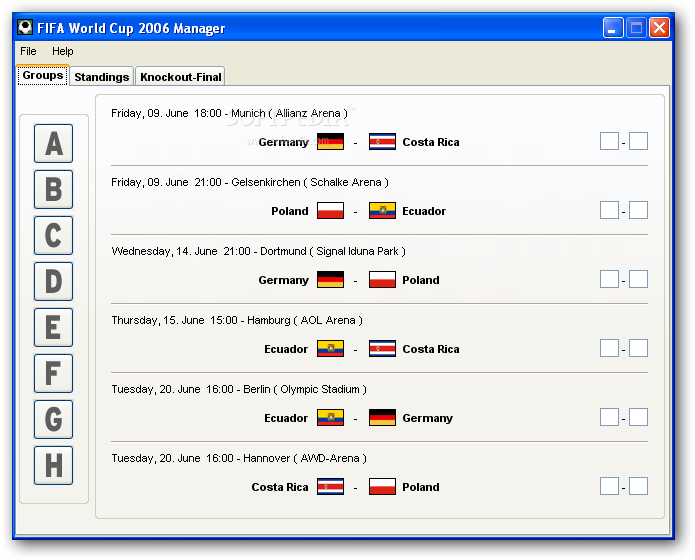This screenshot has width=695, height=560.
Task: Focus Ecuador score field in Gelsenkirchen match
Action: pyautogui.click(x=638, y=210)
